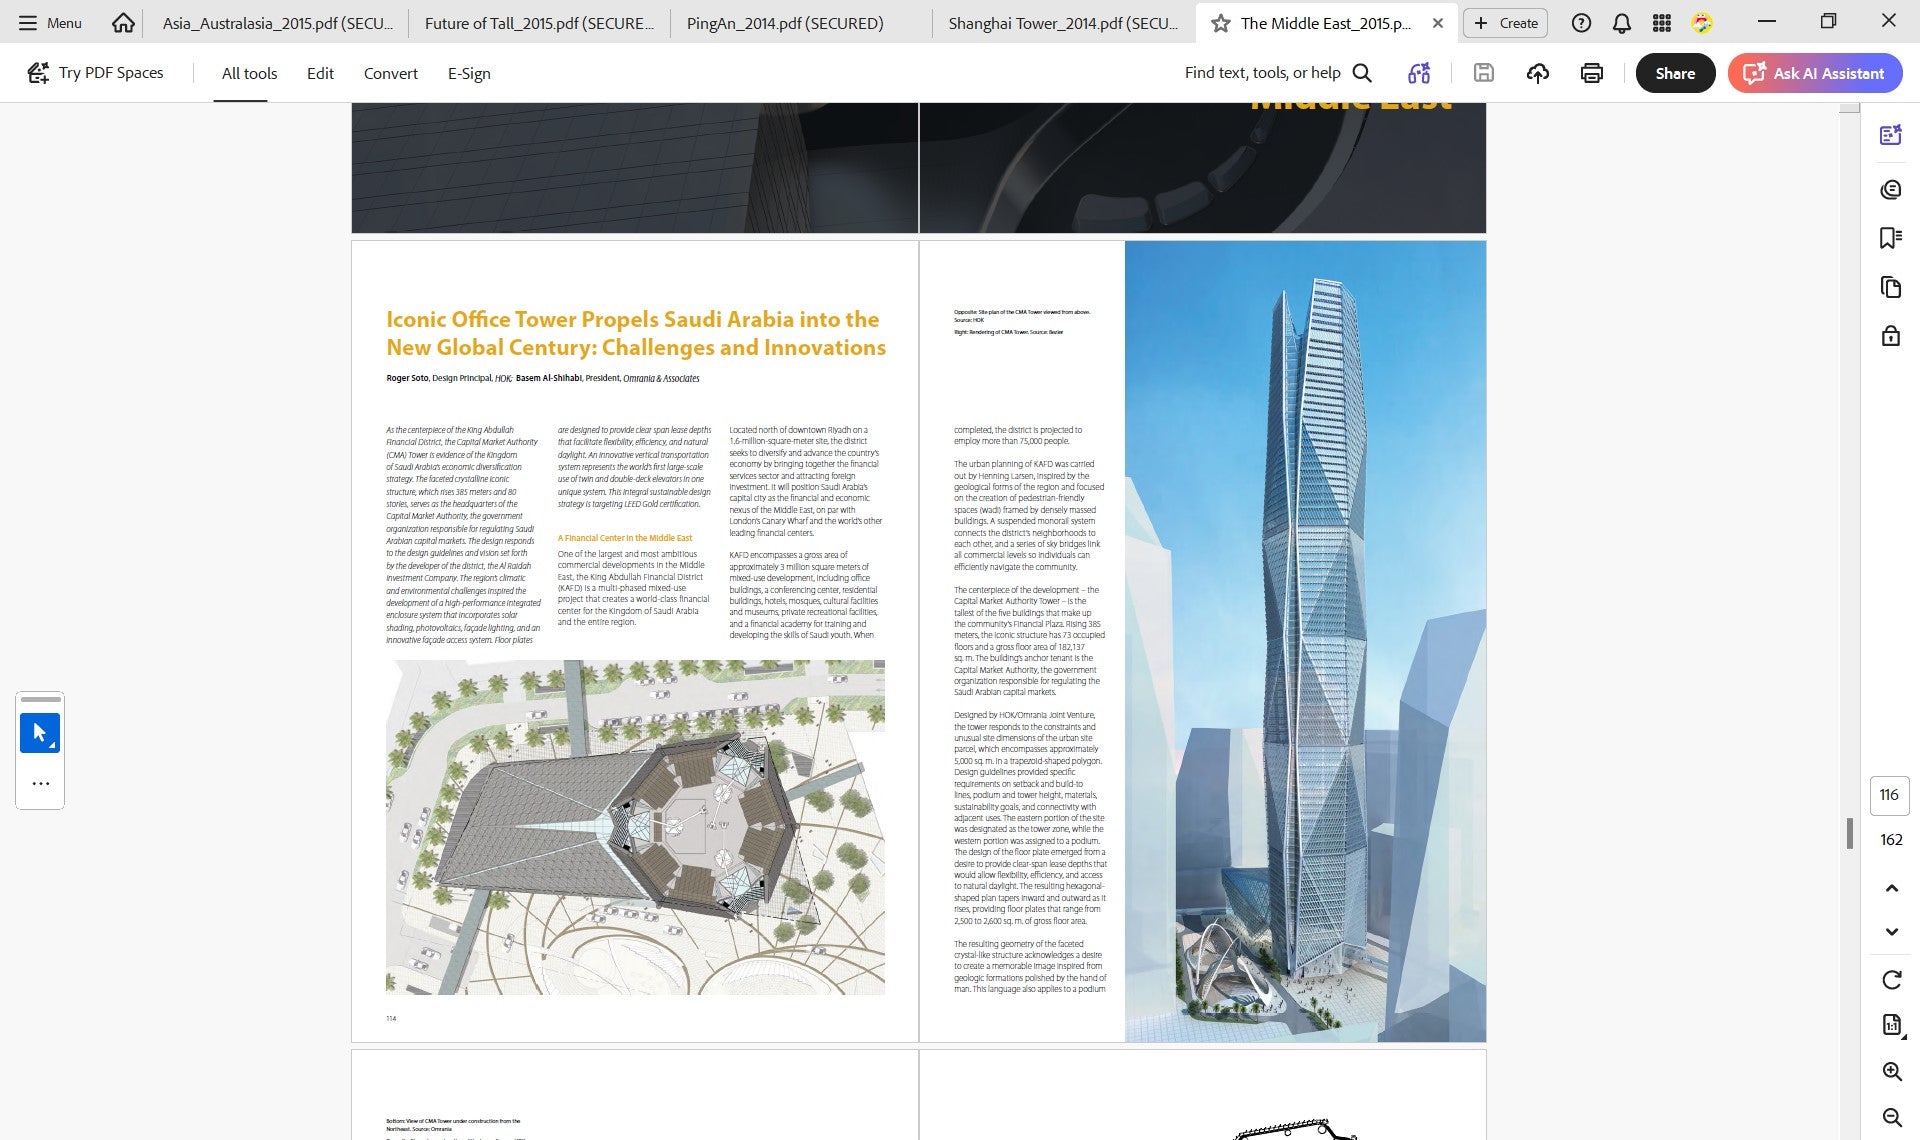Click the Ask AI Assistant button

[1814, 73]
